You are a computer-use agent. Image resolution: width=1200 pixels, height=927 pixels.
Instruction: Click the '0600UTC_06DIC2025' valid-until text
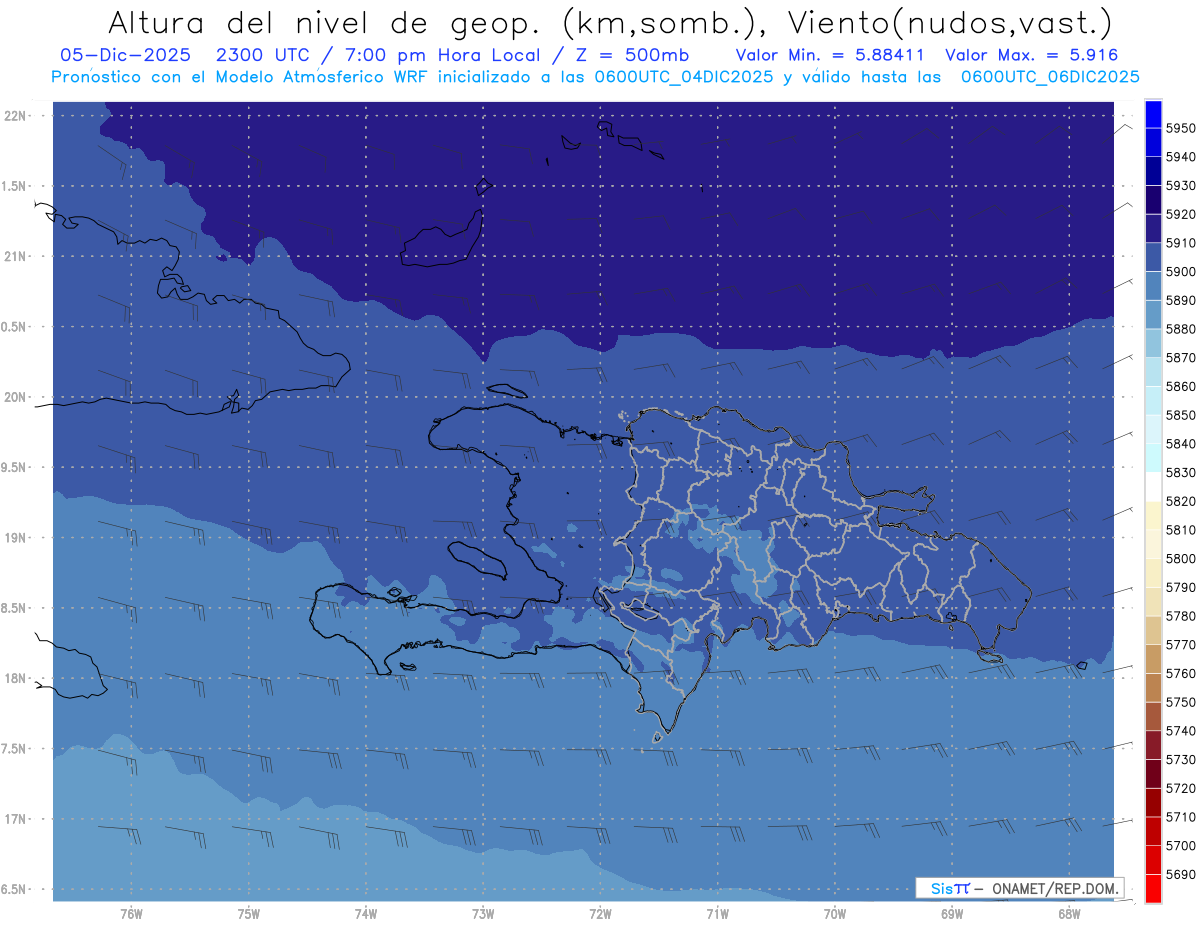1049,76
